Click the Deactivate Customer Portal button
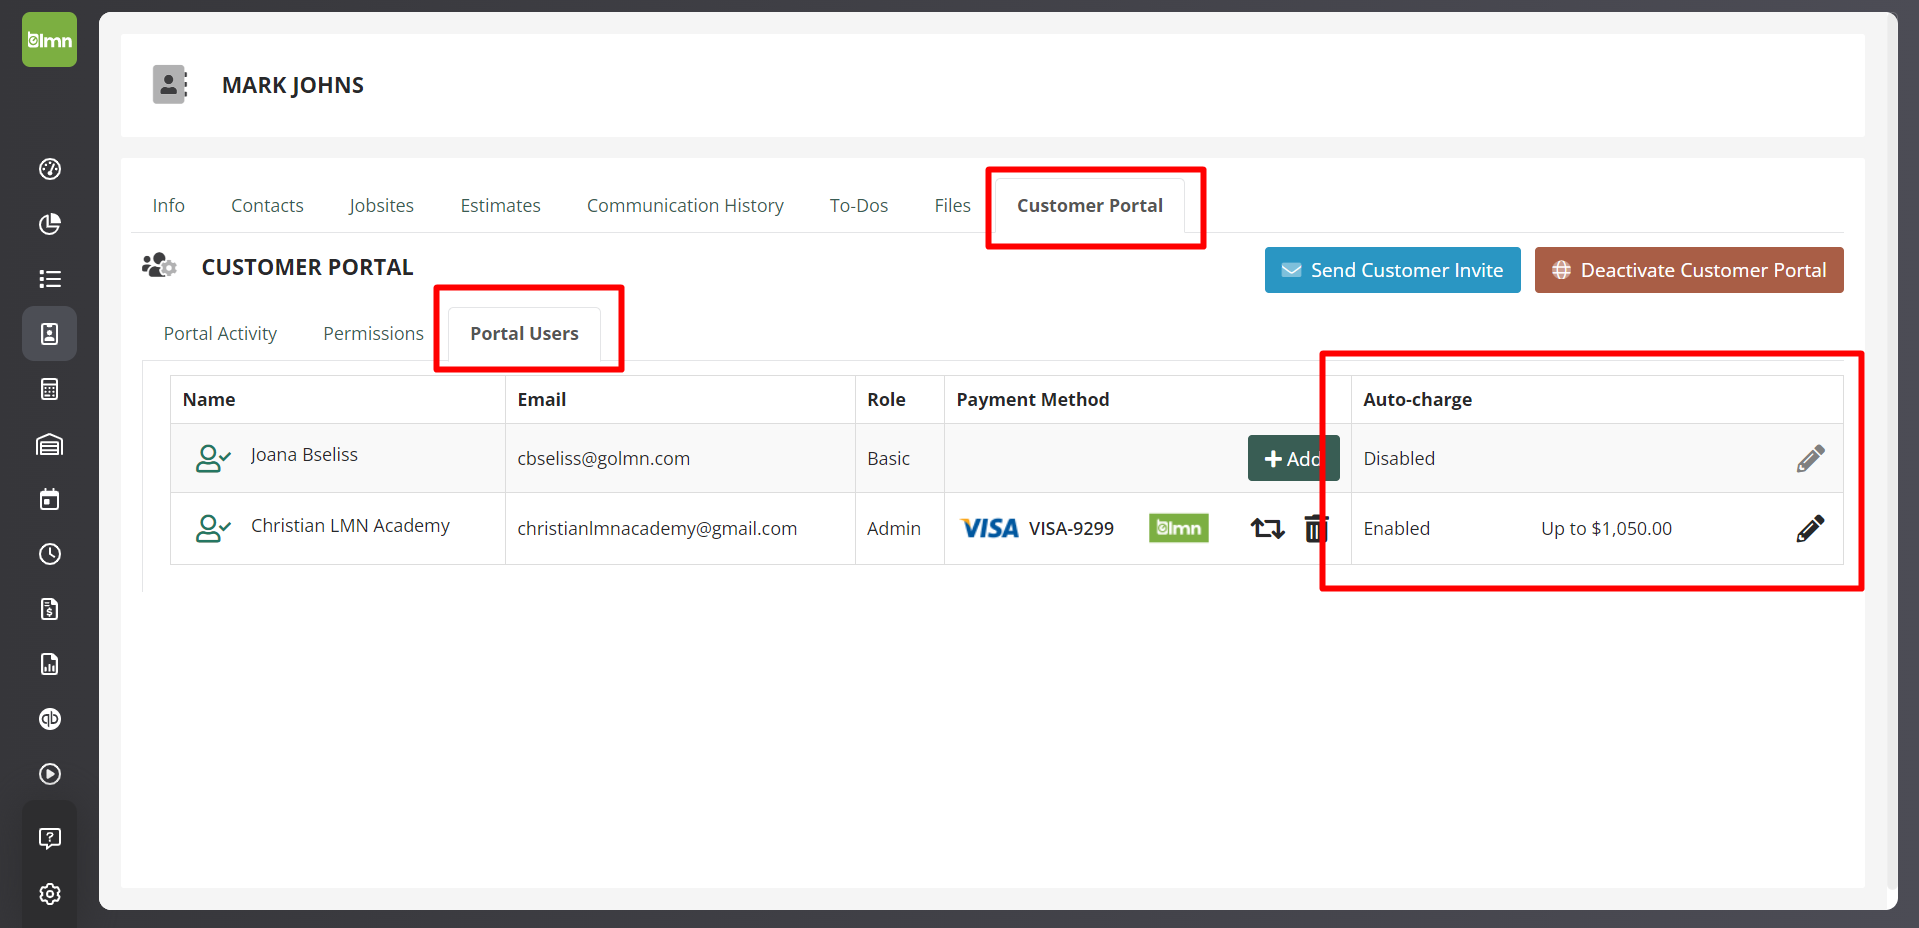Screen dimensions: 1919x928 tap(1688, 270)
